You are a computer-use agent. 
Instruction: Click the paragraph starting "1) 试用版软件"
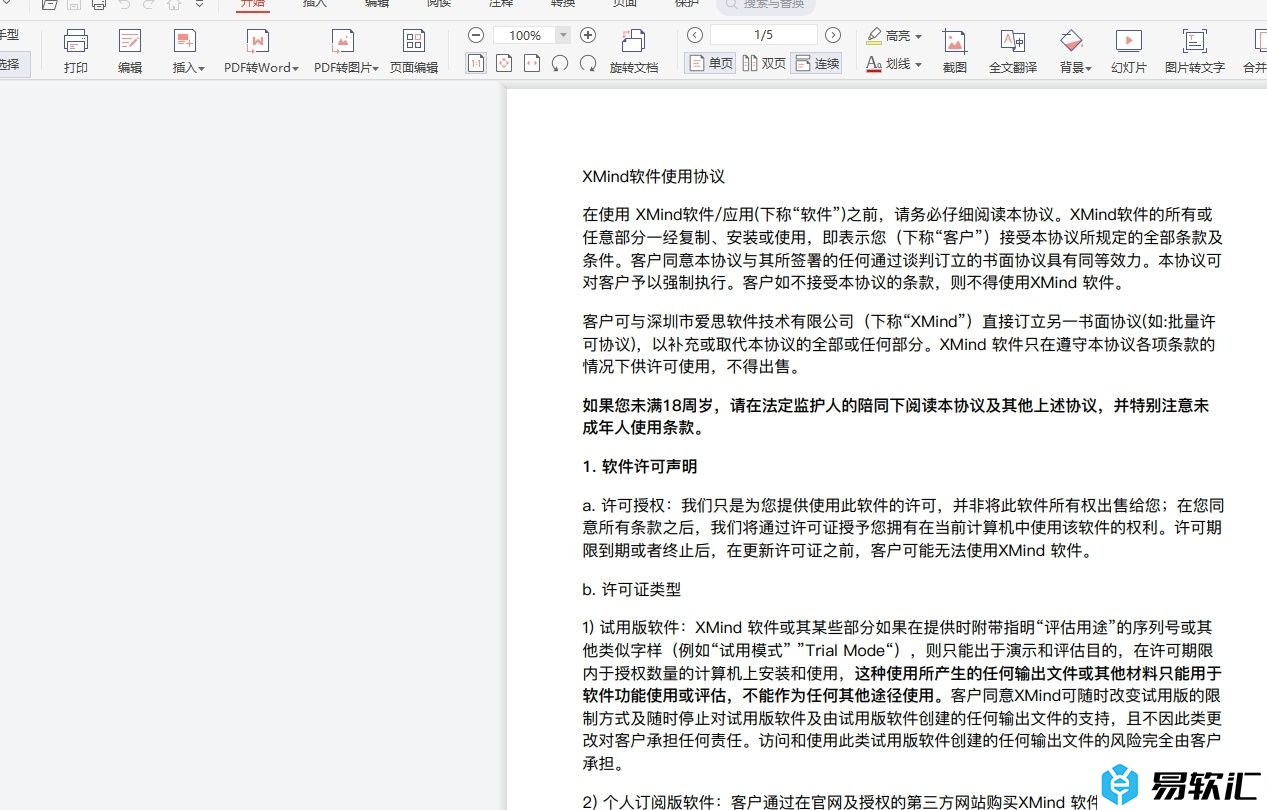[x=902, y=696]
